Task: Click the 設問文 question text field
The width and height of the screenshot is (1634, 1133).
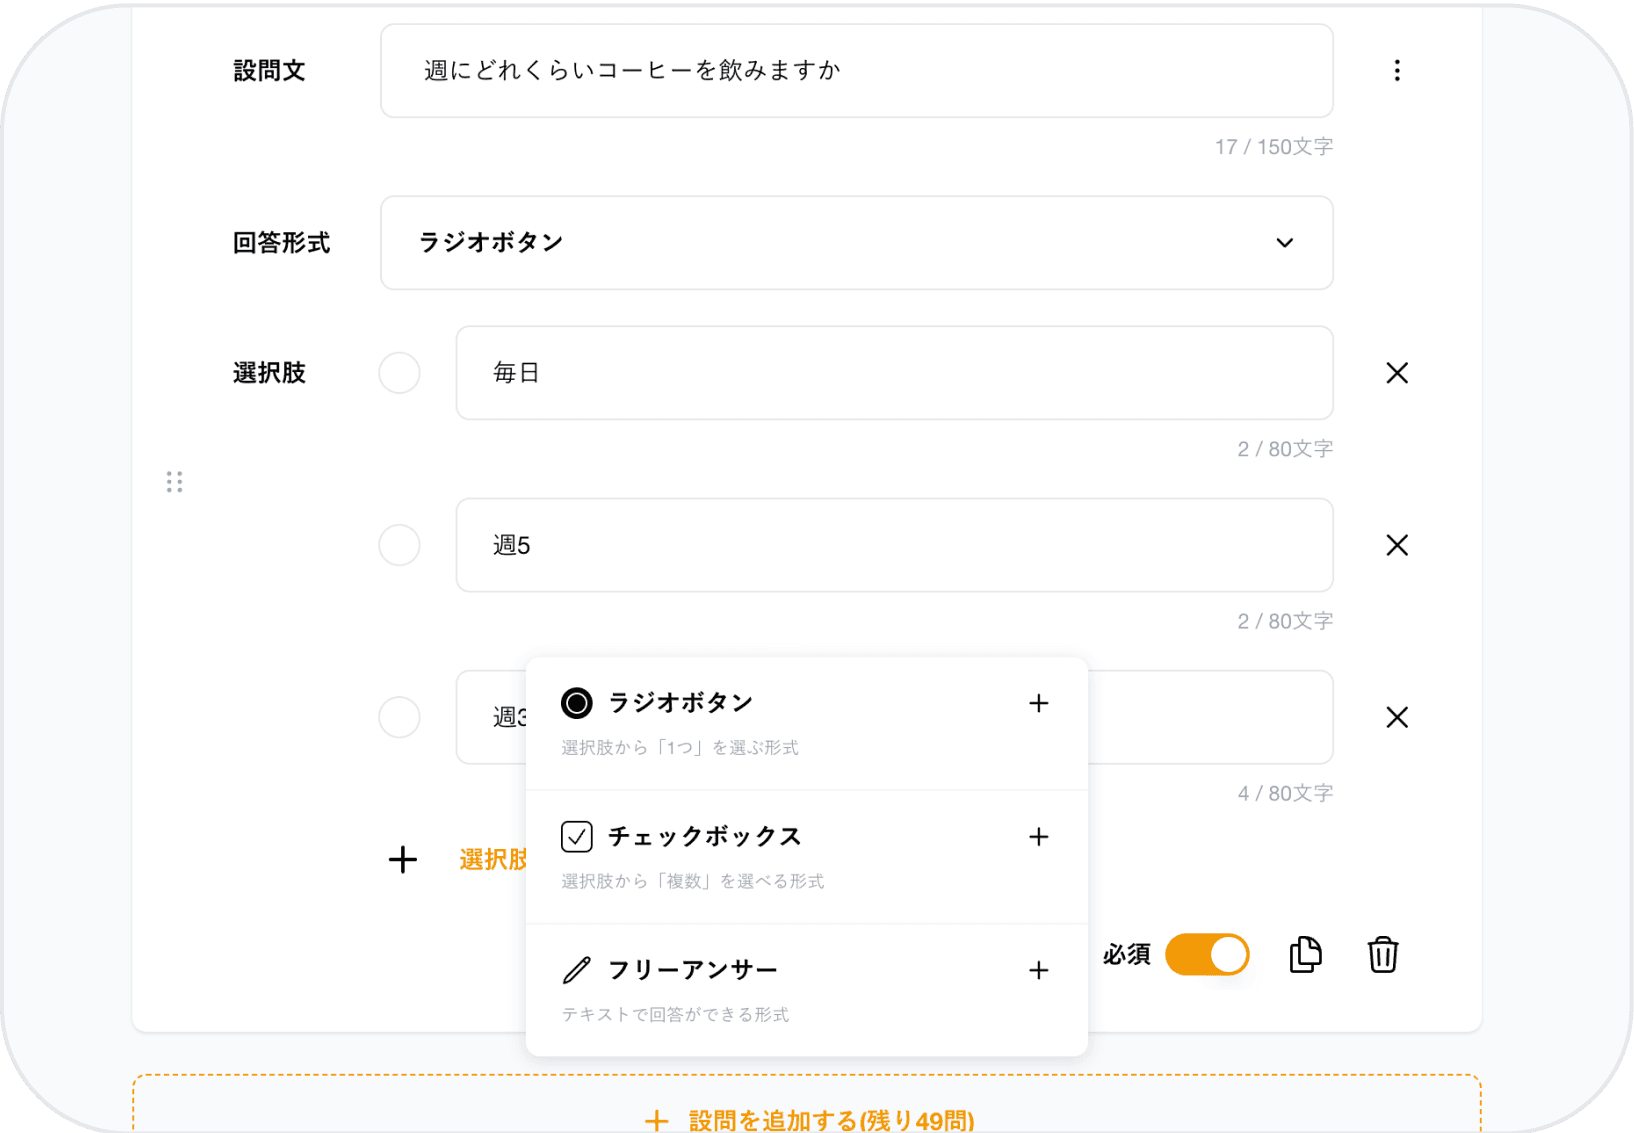Action: [856, 70]
